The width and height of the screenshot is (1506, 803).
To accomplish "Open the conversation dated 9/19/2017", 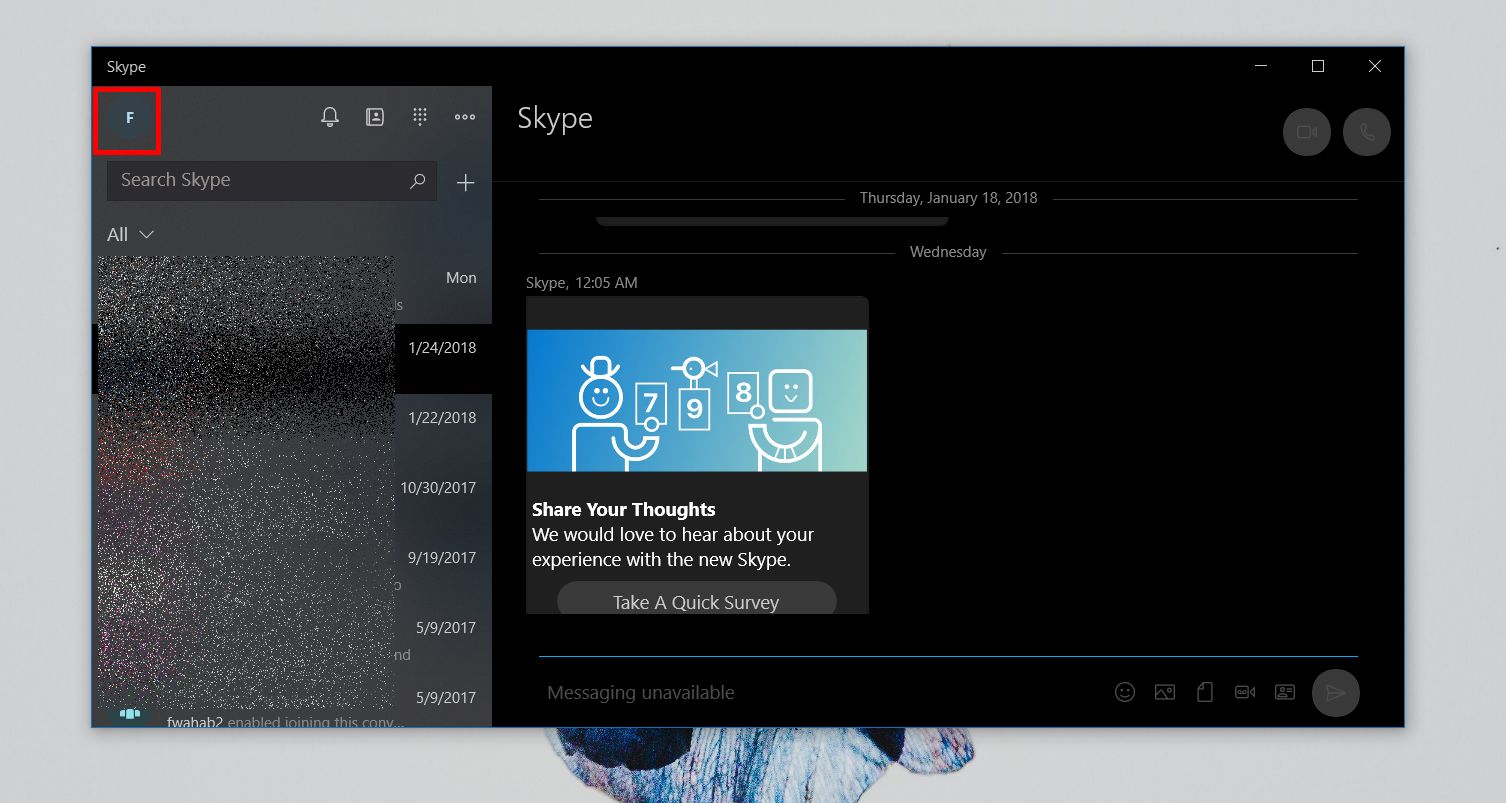I will 292,569.
